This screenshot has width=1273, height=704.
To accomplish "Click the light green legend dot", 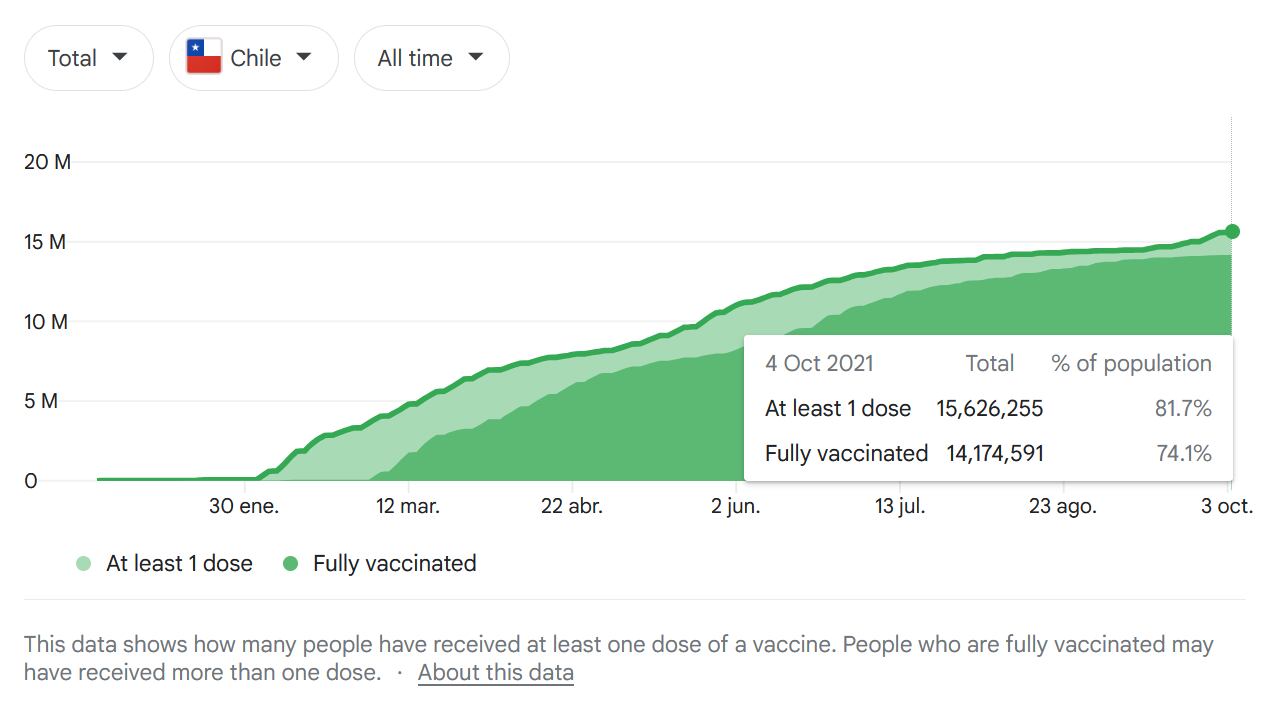I will coord(83,564).
